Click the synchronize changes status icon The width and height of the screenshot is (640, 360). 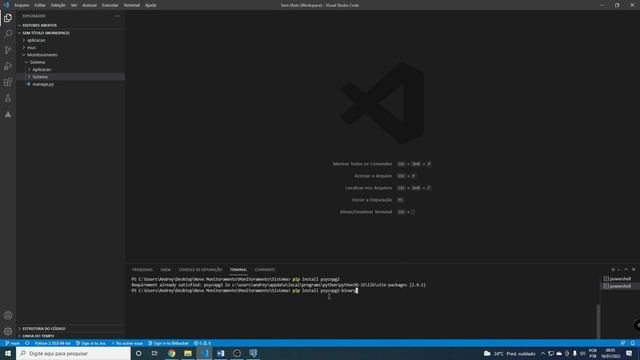click(x=27, y=343)
